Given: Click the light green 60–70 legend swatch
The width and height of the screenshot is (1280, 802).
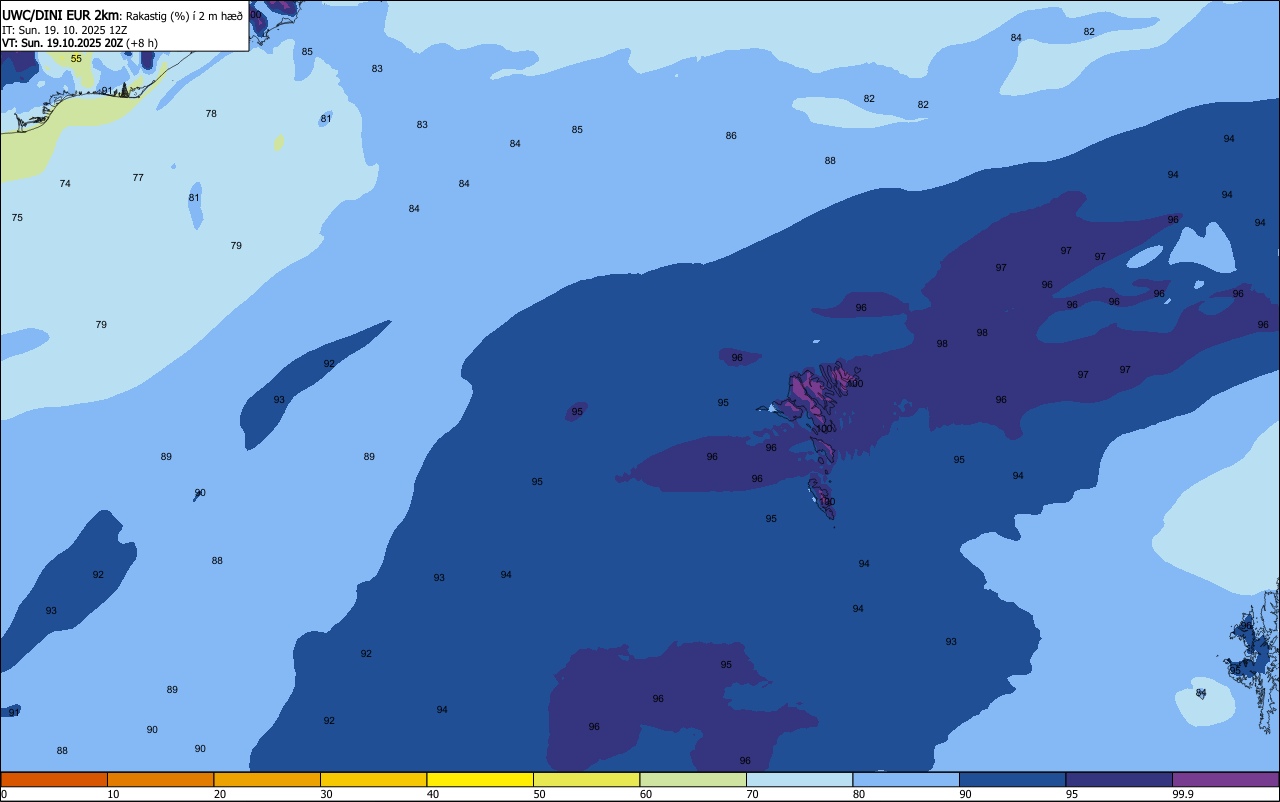Looking at the screenshot, I should [693, 779].
